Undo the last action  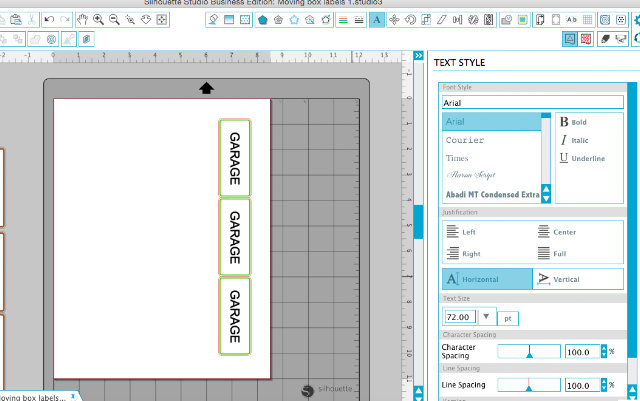pyautogui.click(x=49, y=20)
